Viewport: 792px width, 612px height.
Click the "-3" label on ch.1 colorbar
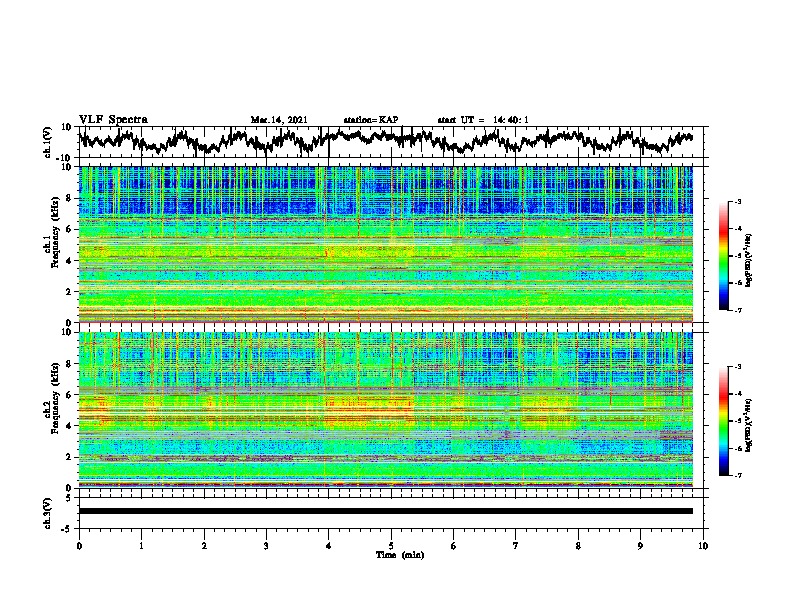(x=737, y=201)
